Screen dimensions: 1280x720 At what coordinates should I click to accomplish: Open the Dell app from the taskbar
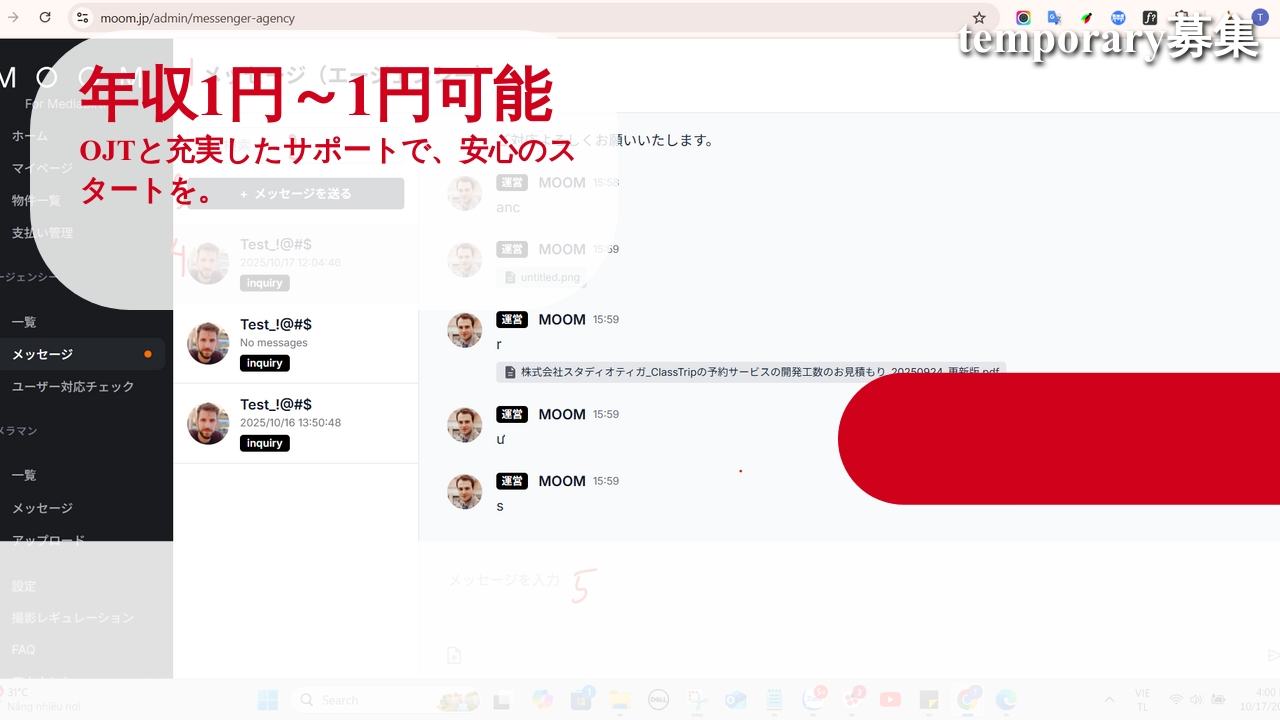(x=658, y=699)
